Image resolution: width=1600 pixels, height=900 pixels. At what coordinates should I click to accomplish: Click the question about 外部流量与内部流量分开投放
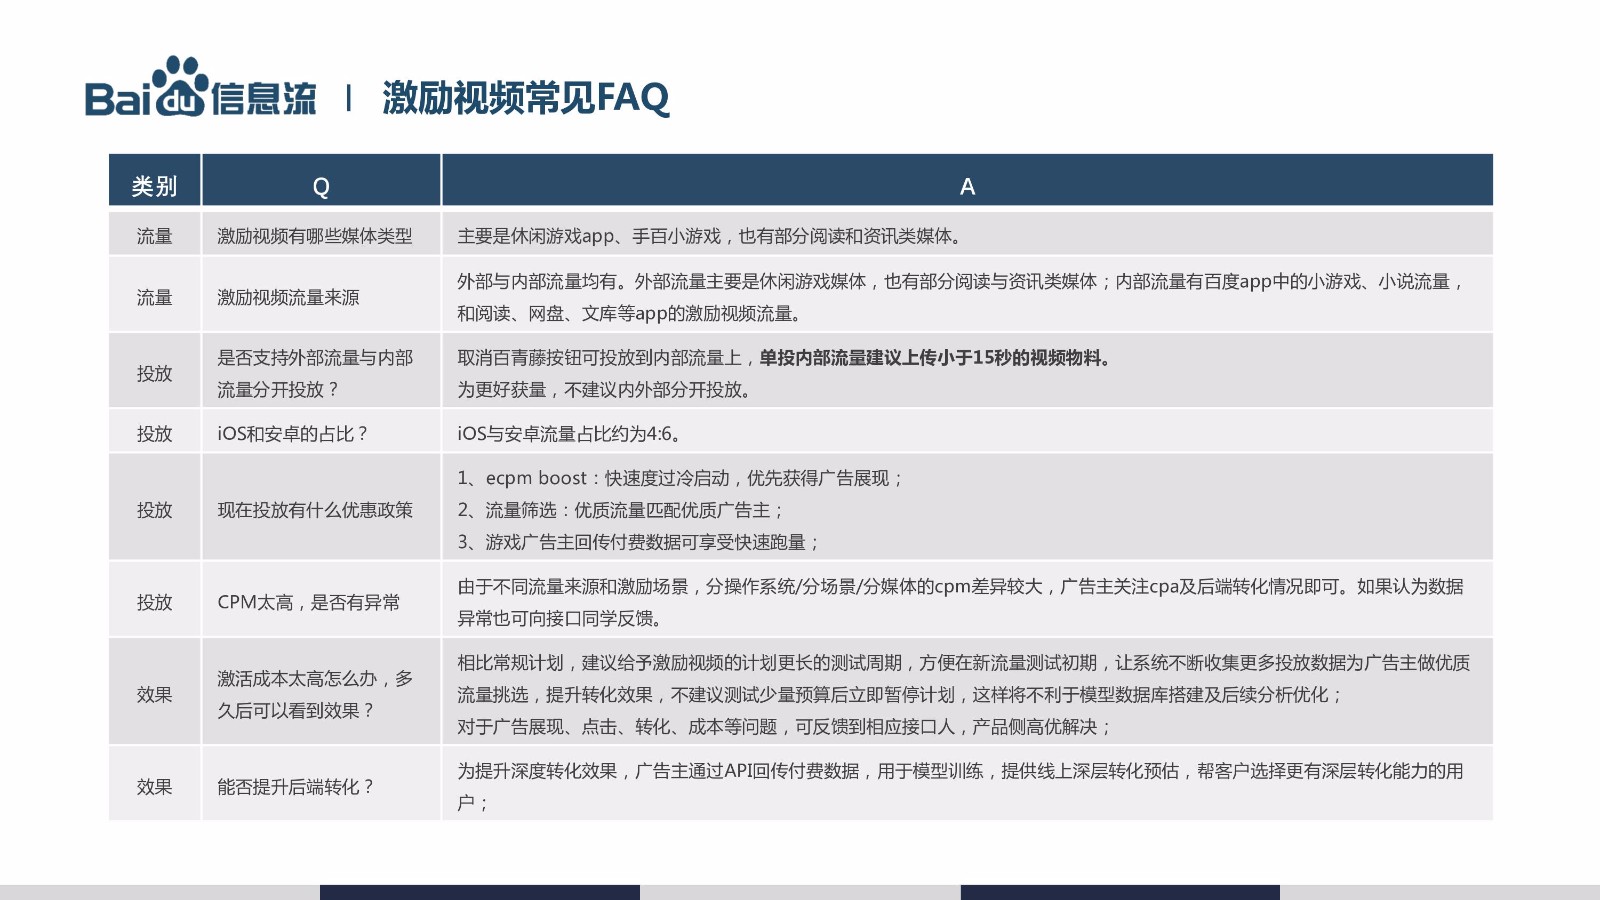click(x=314, y=373)
